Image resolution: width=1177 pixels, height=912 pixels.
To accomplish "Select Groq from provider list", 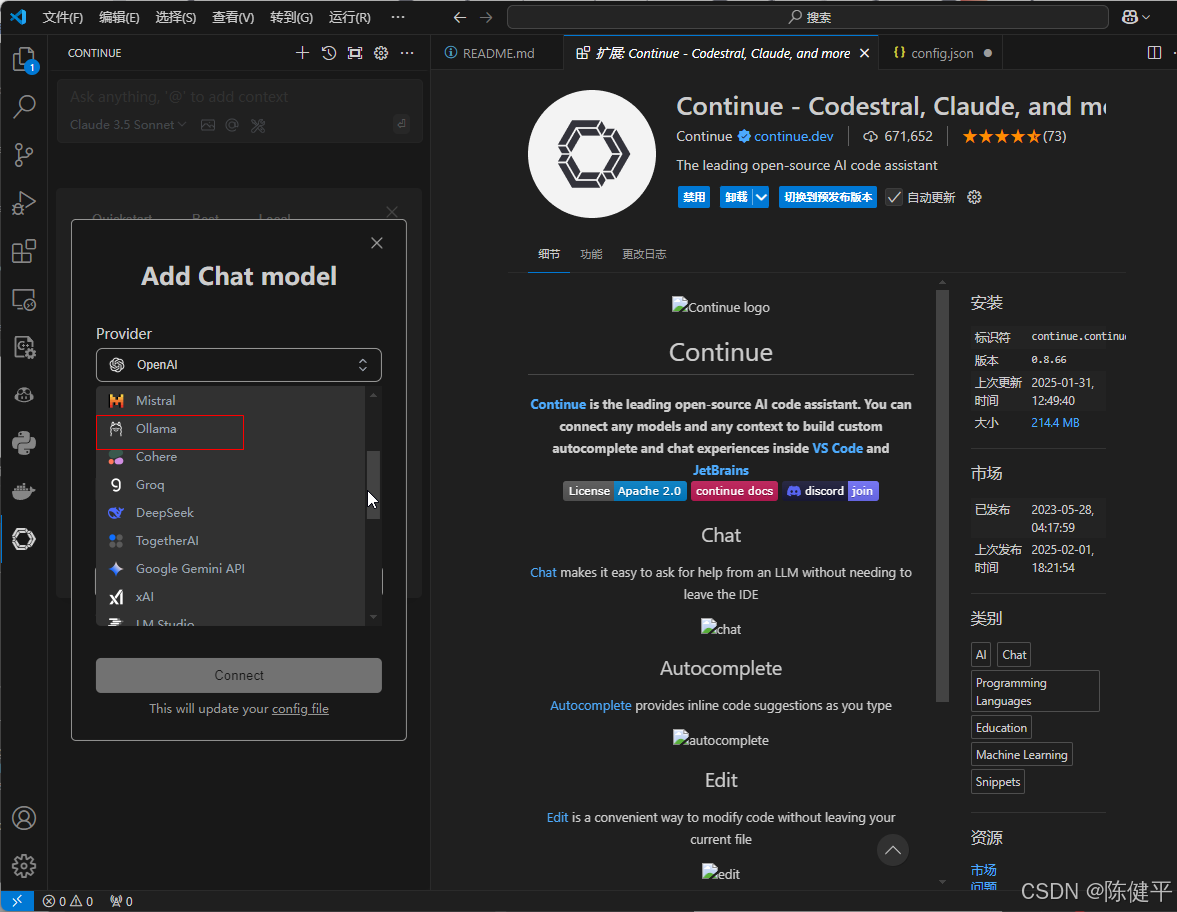I will pyautogui.click(x=230, y=485).
